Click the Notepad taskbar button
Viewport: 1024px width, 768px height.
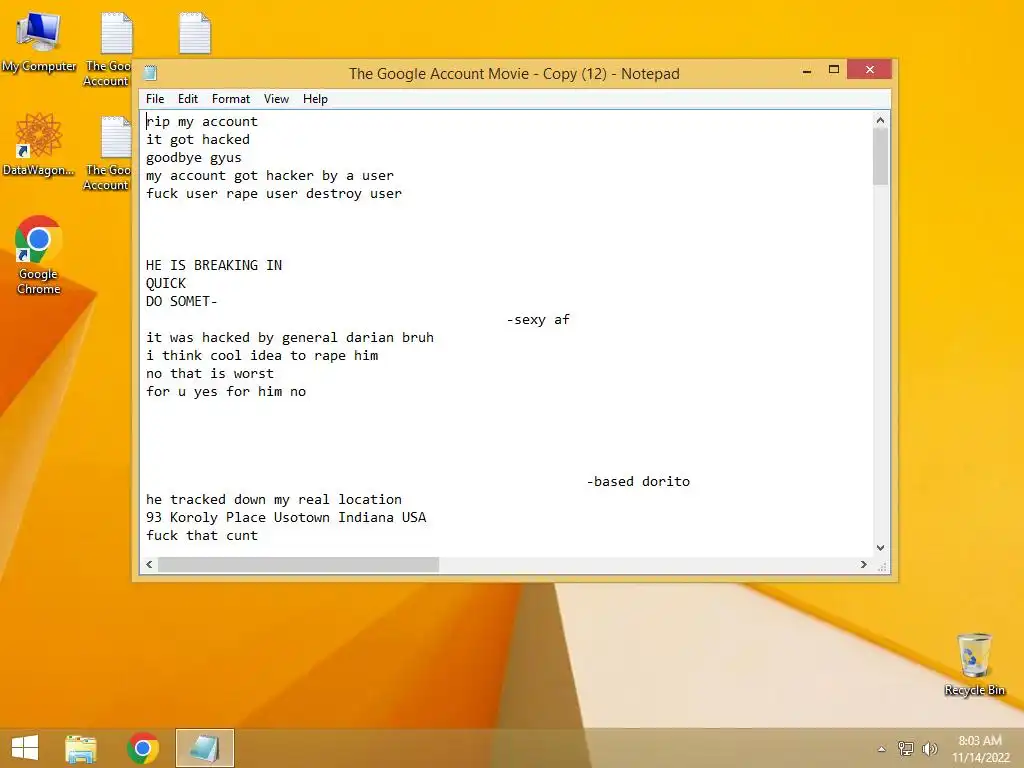point(204,748)
